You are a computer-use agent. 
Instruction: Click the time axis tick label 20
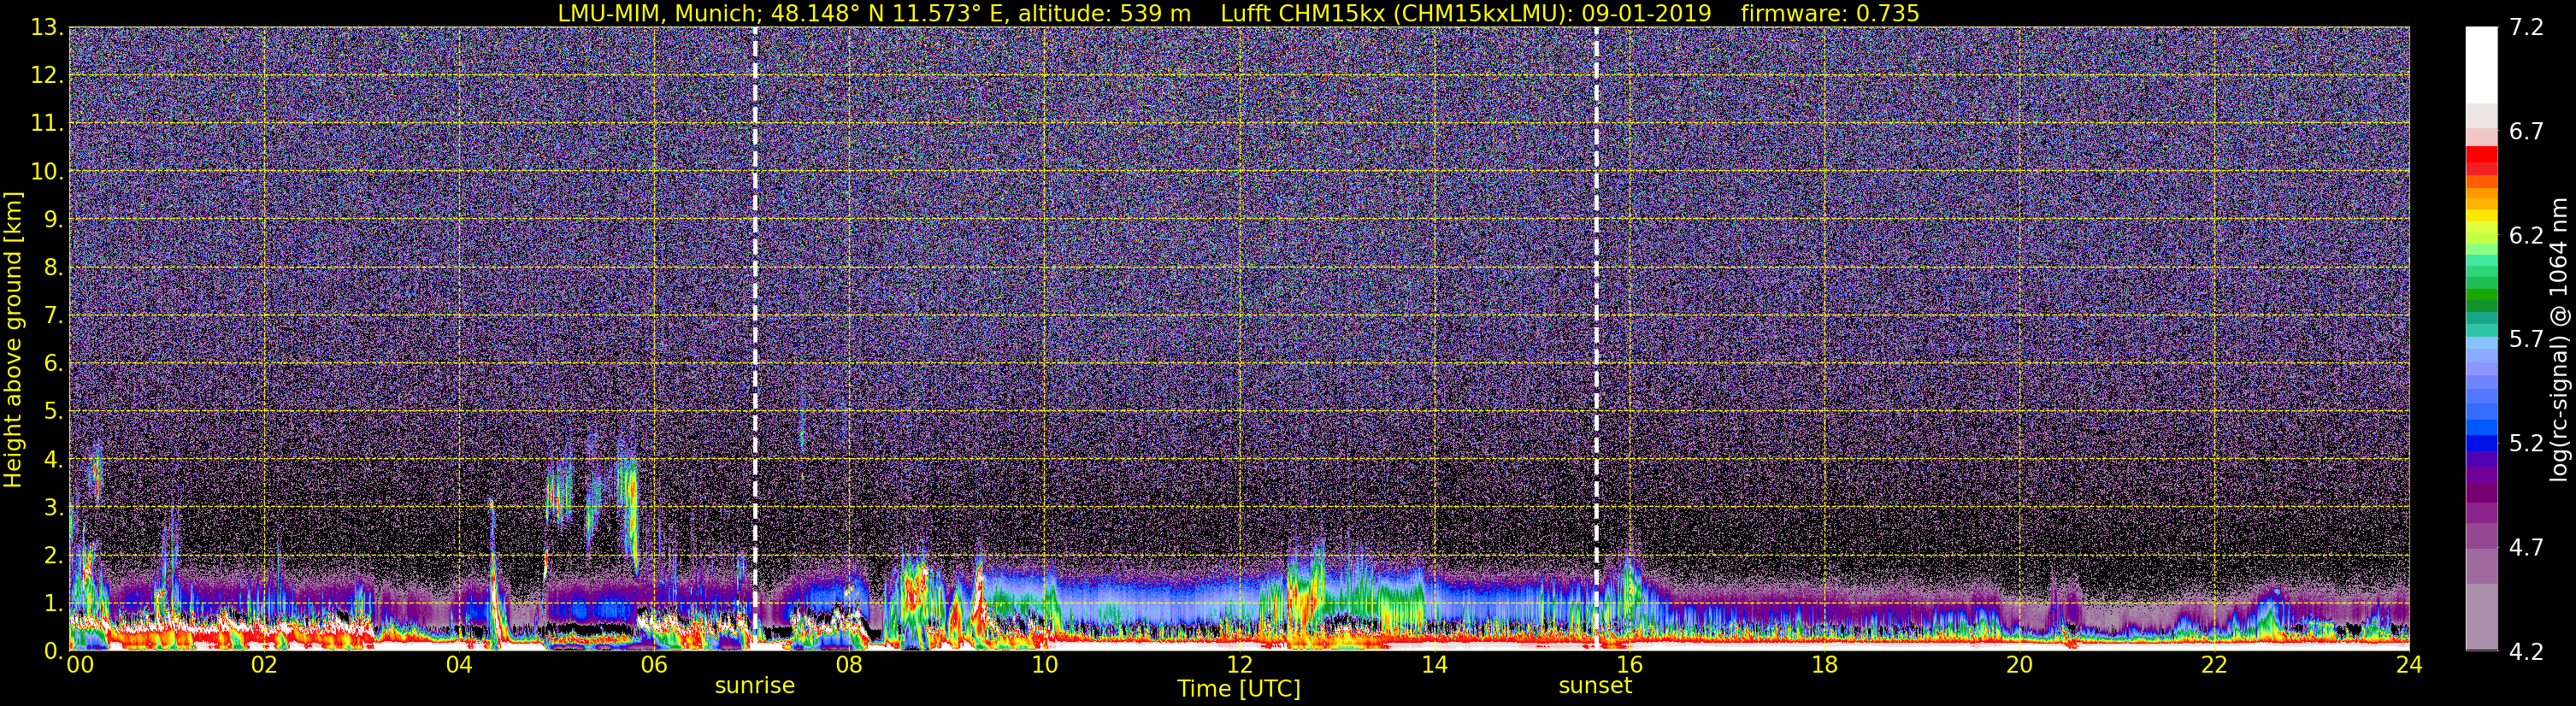click(x=2019, y=665)
